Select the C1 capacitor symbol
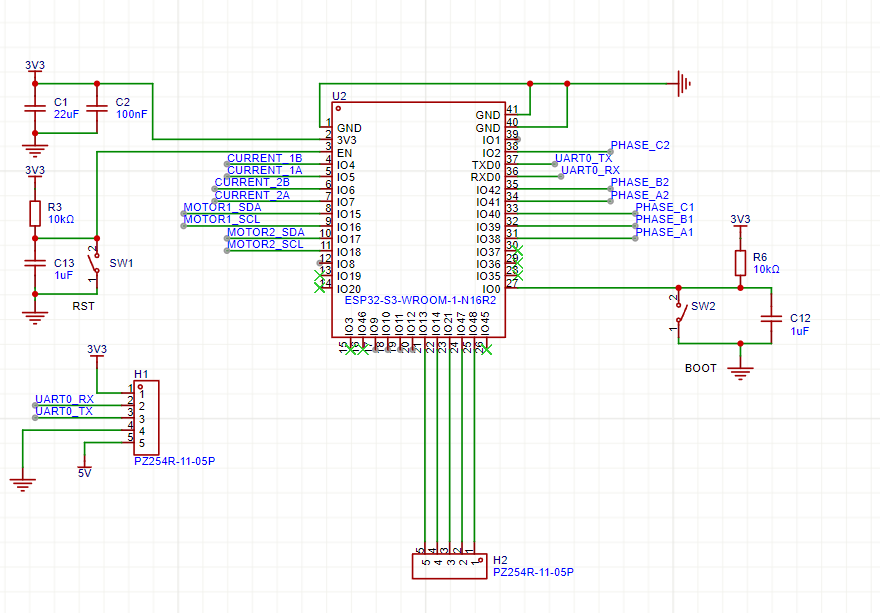This screenshot has width=880, height=613. click(x=35, y=108)
